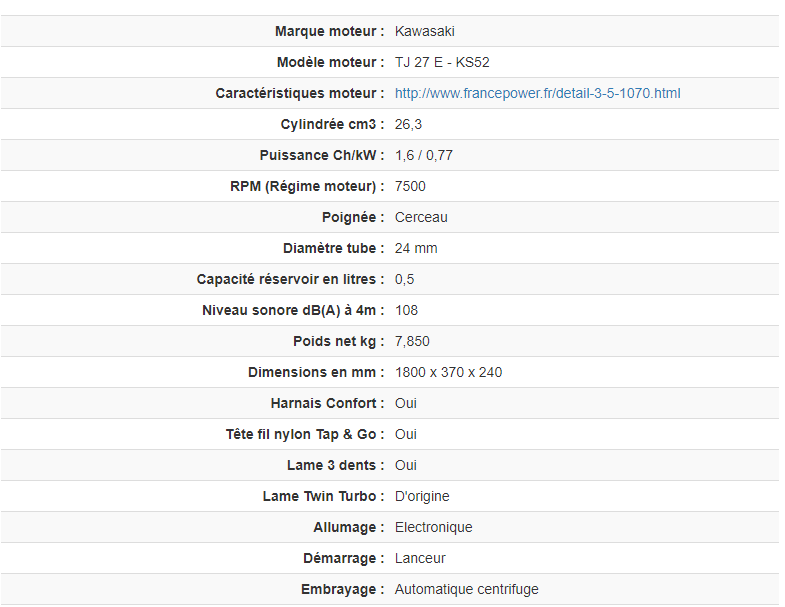Click the 'Modèle moteur' label
This screenshot has height=607, width=785.
(x=330, y=62)
